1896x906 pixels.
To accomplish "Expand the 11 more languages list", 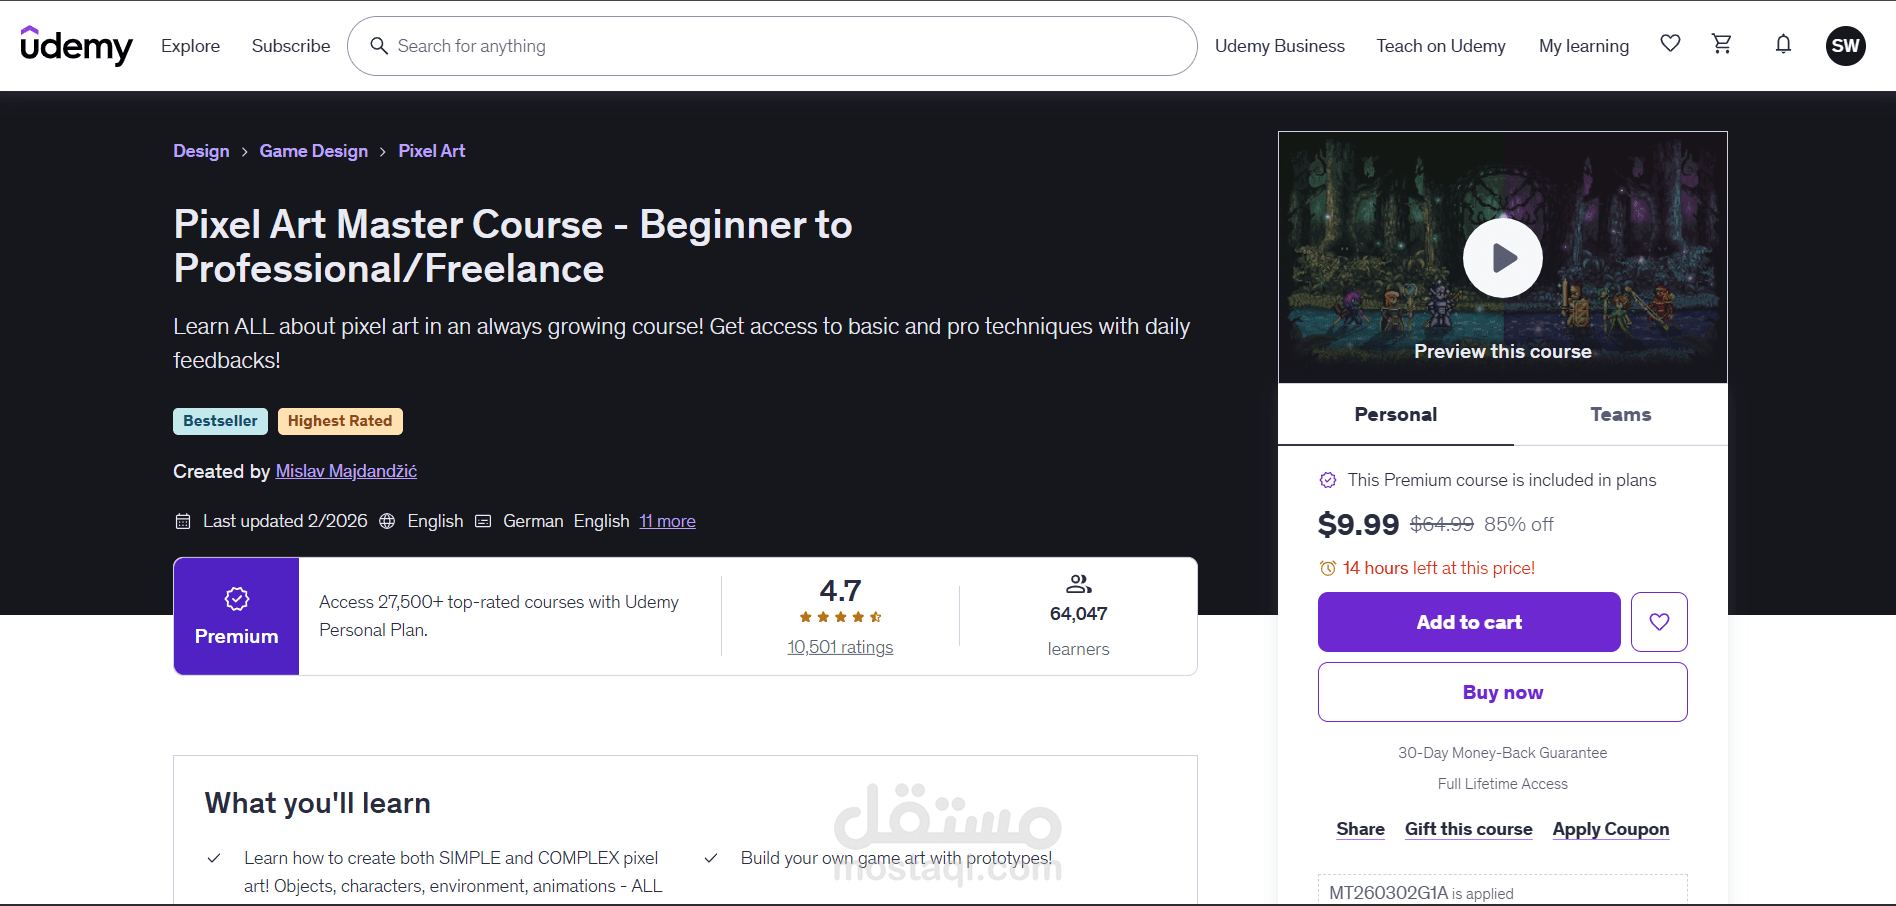I will (x=667, y=520).
